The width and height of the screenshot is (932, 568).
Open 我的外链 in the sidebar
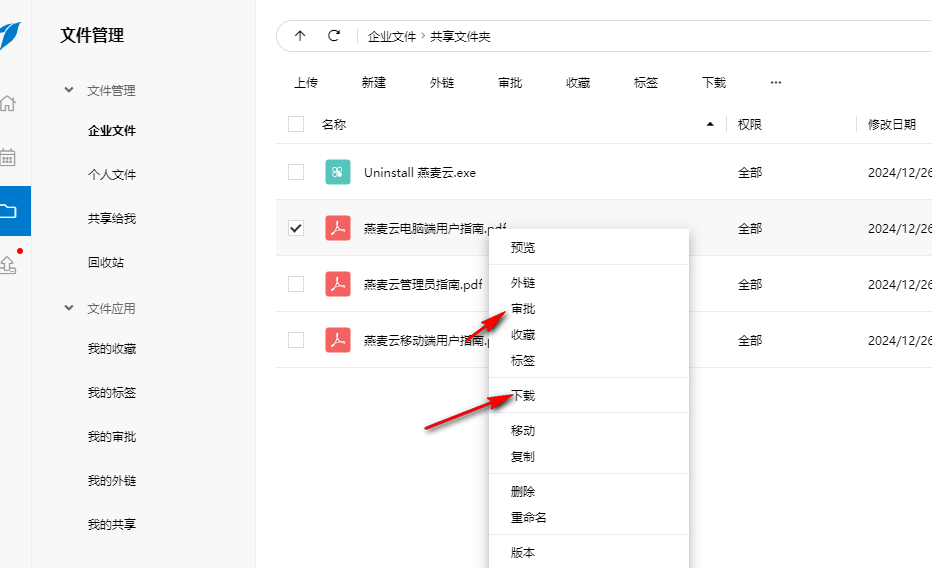point(112,481)
